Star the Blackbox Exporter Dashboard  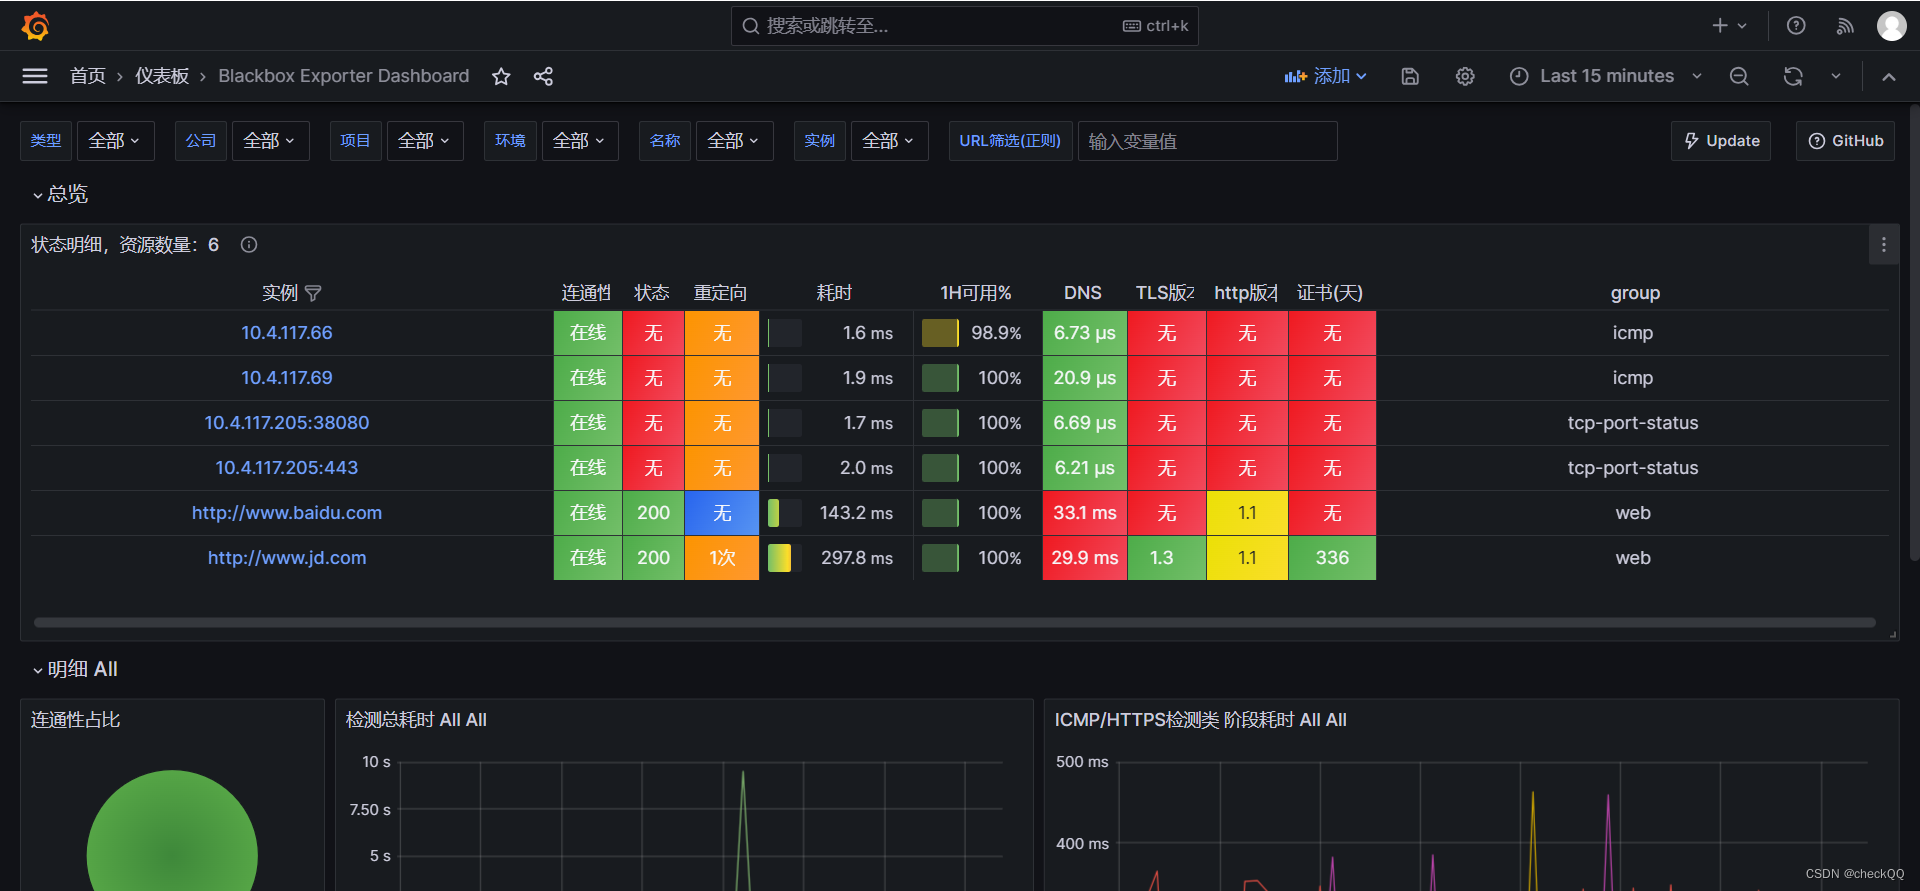coord(501,76)
